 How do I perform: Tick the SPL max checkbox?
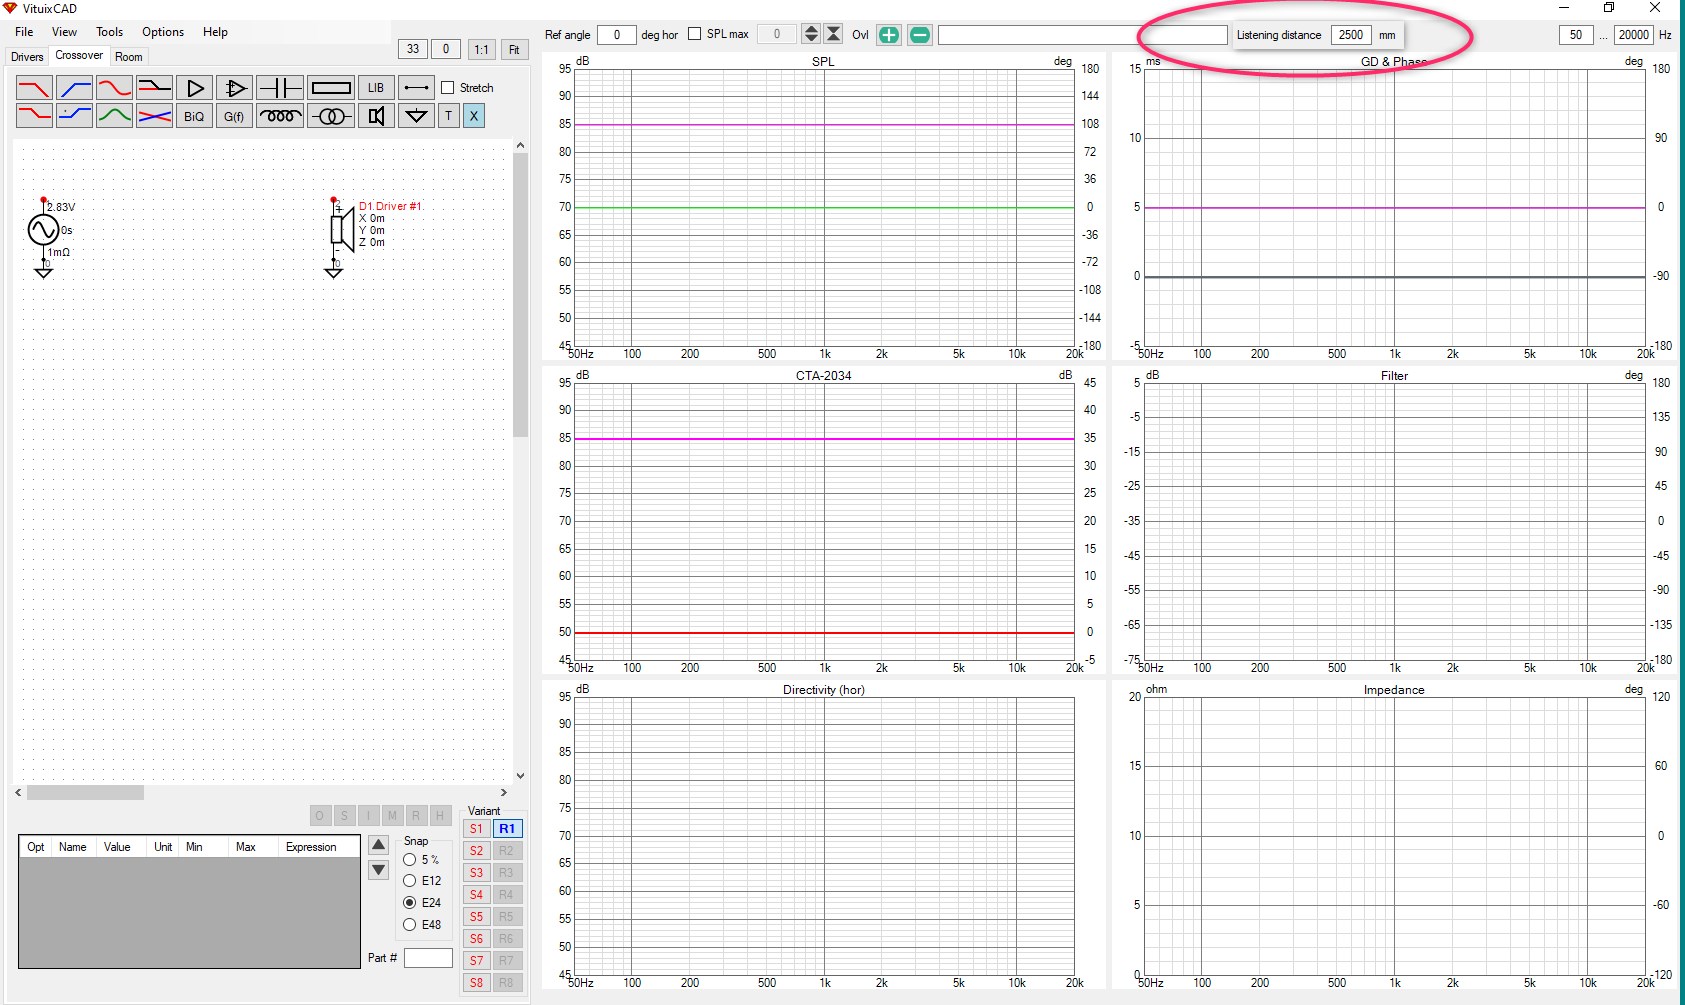point(695,34)
